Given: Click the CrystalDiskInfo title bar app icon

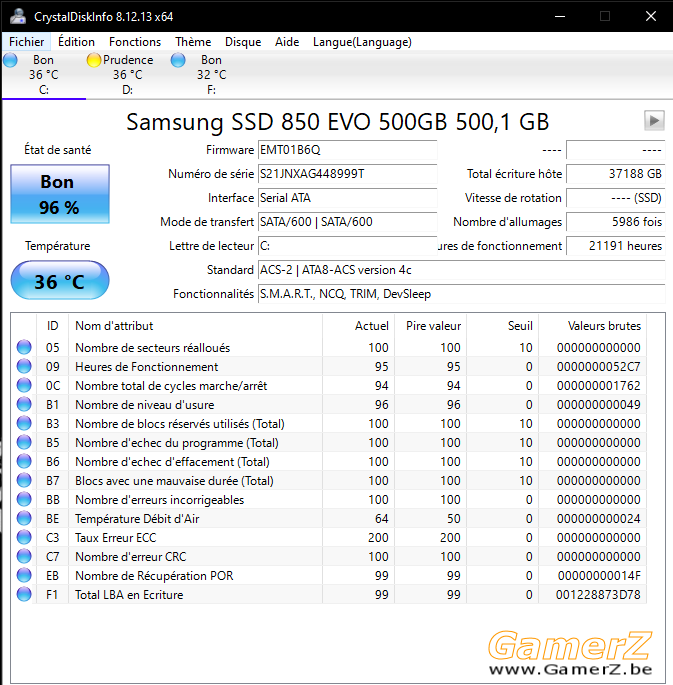Looking at the screenshot, I should (x=18, y=17).
